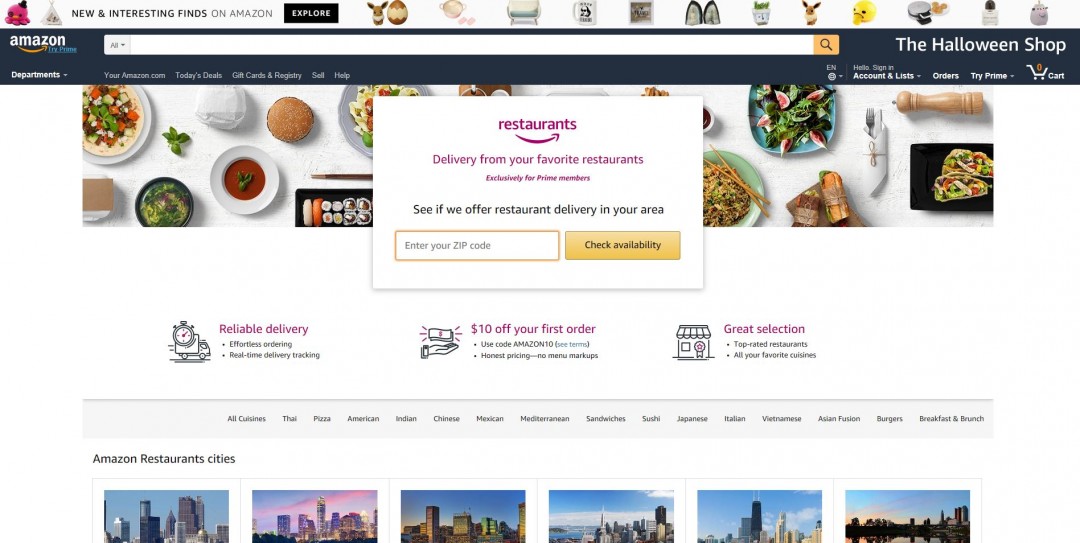This screenshot has width=1080, height=543.
Task: Select the Sushi cuisine tab
Action: 651,418
